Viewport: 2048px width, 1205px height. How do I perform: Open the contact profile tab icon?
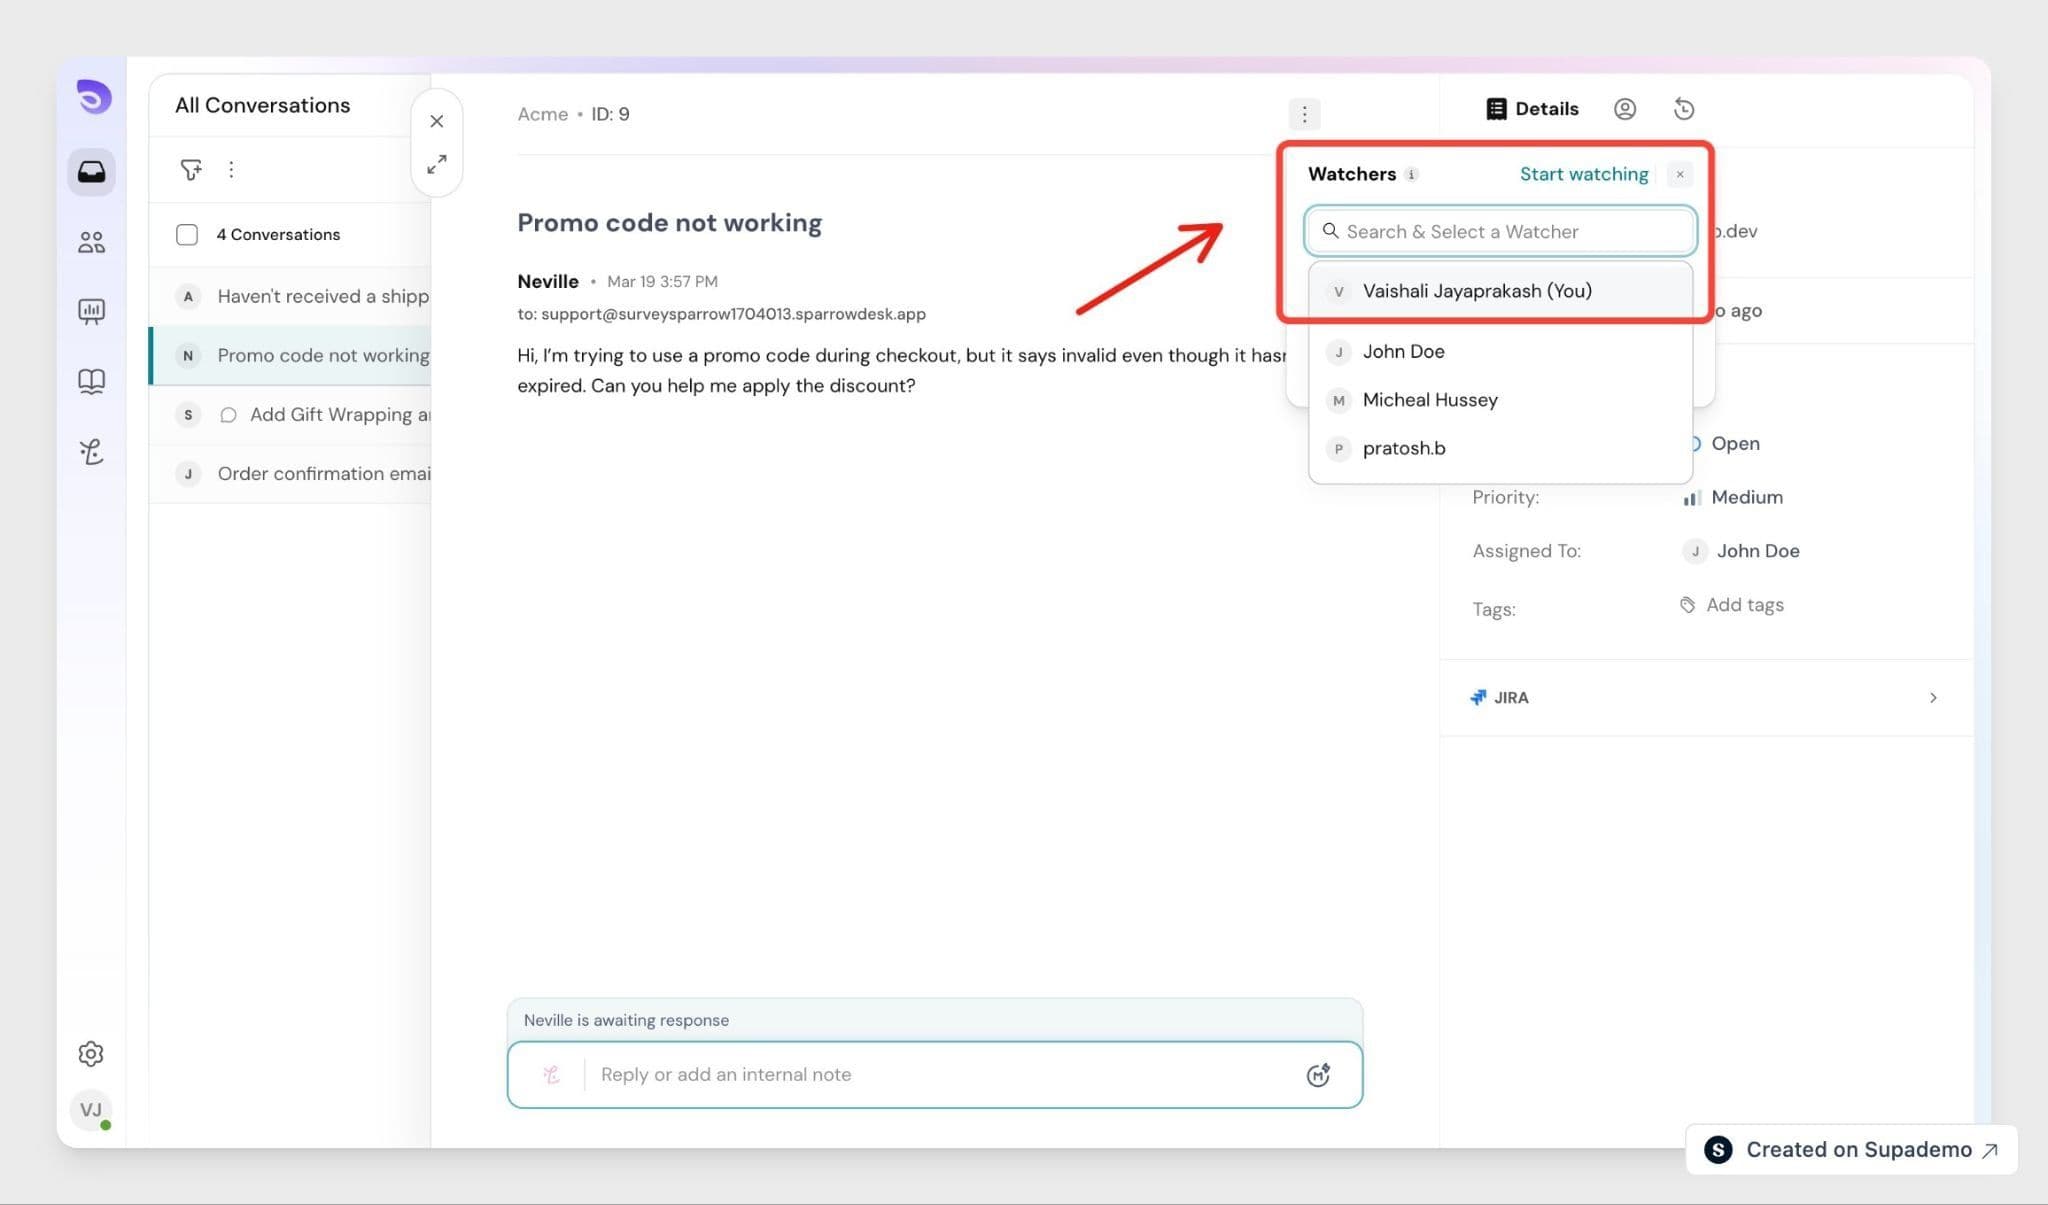point(1625,109)
